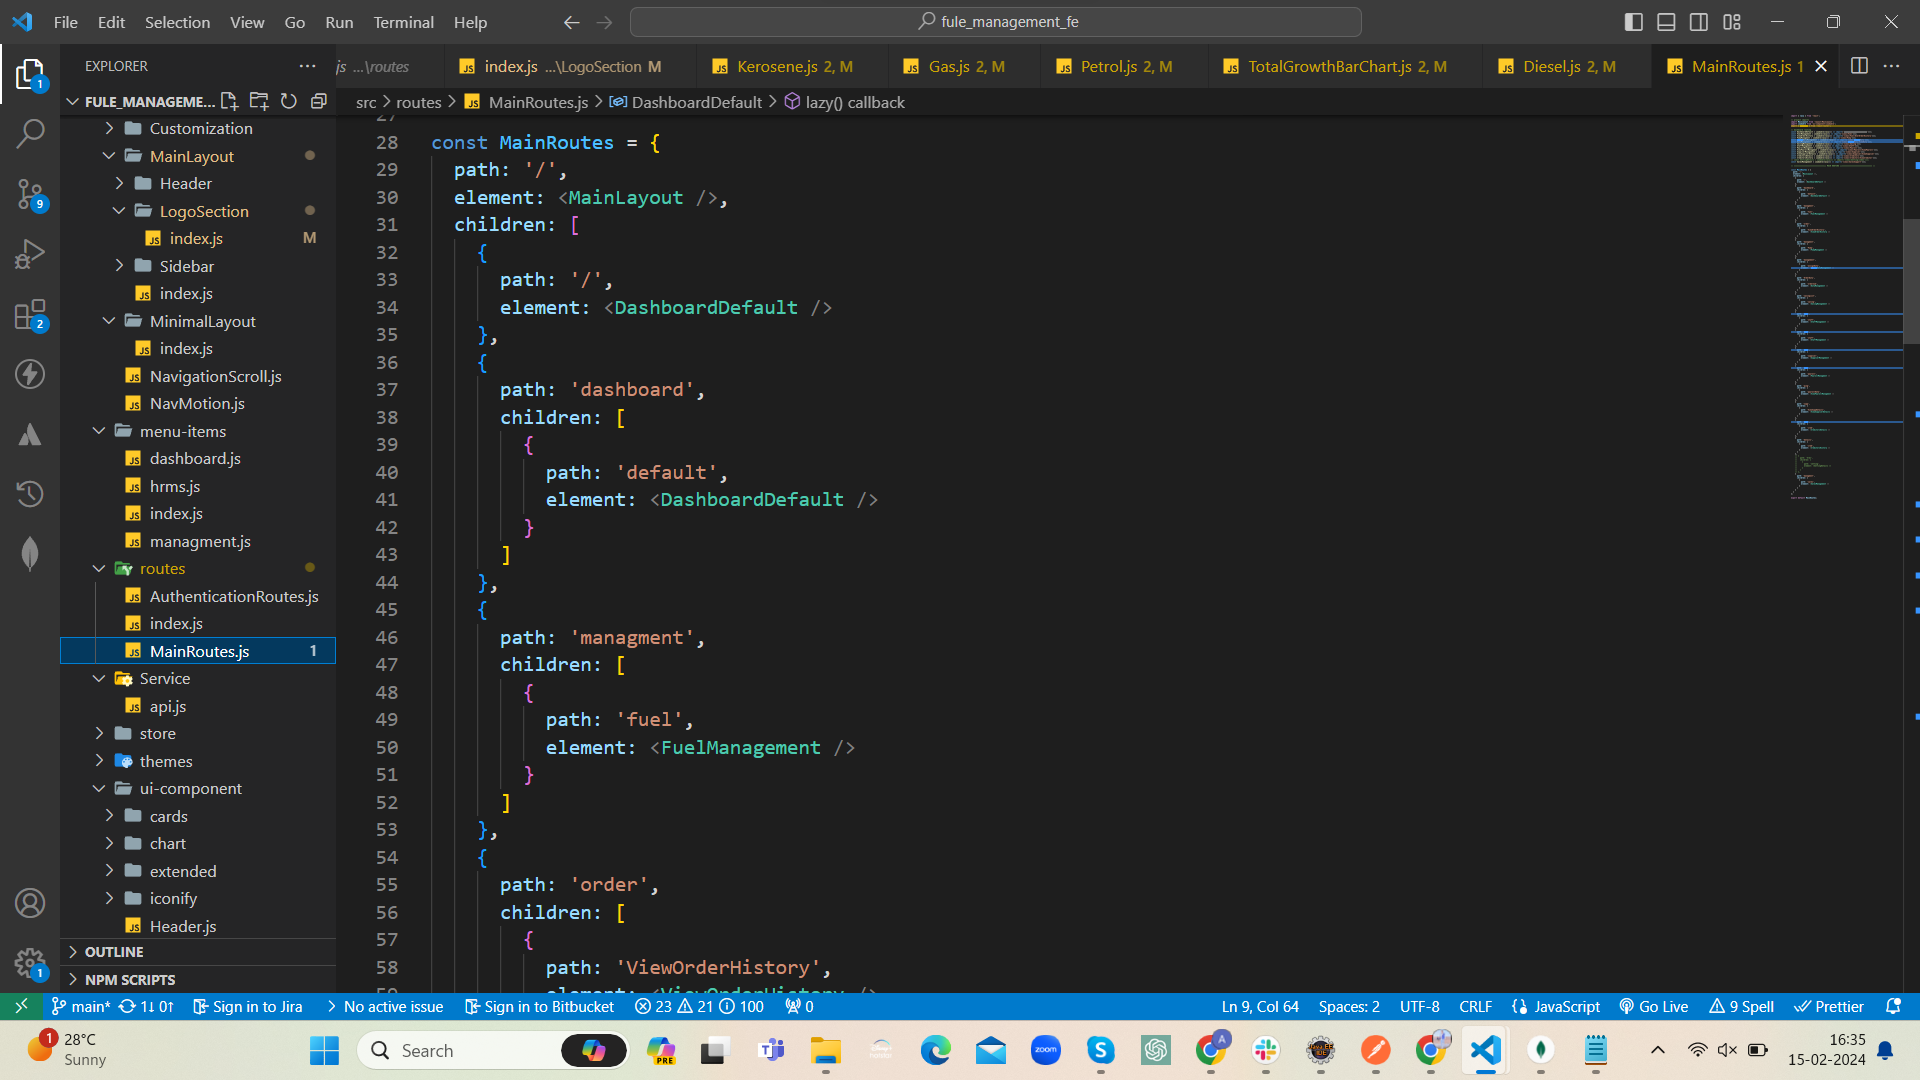Open the Search view in activity bar

[x=30, y=133]
